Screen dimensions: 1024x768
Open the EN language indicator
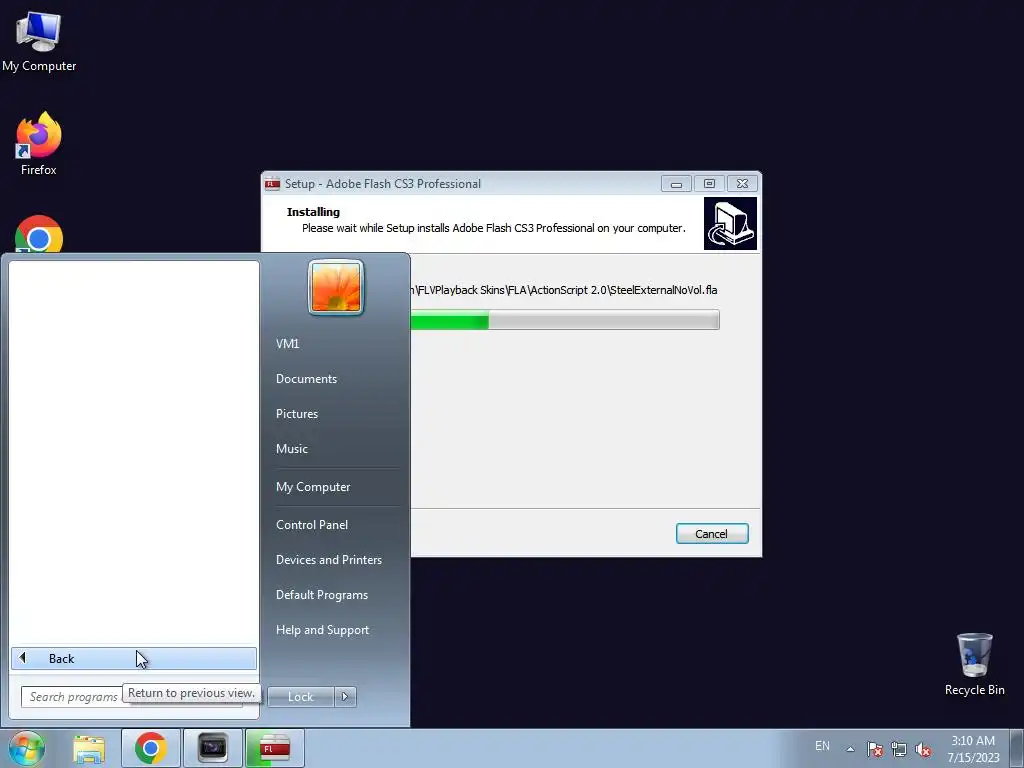click(x=822, y=746)
